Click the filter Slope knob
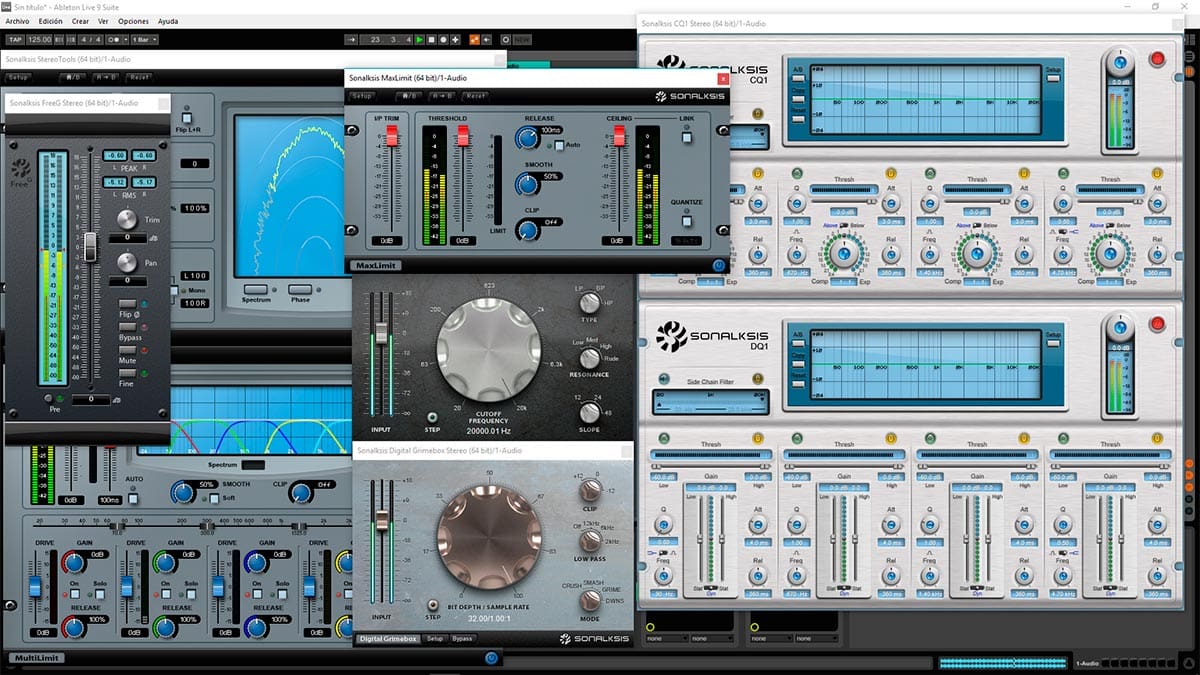This screenshot has width=1200, height=675. (x=590, y=412)
